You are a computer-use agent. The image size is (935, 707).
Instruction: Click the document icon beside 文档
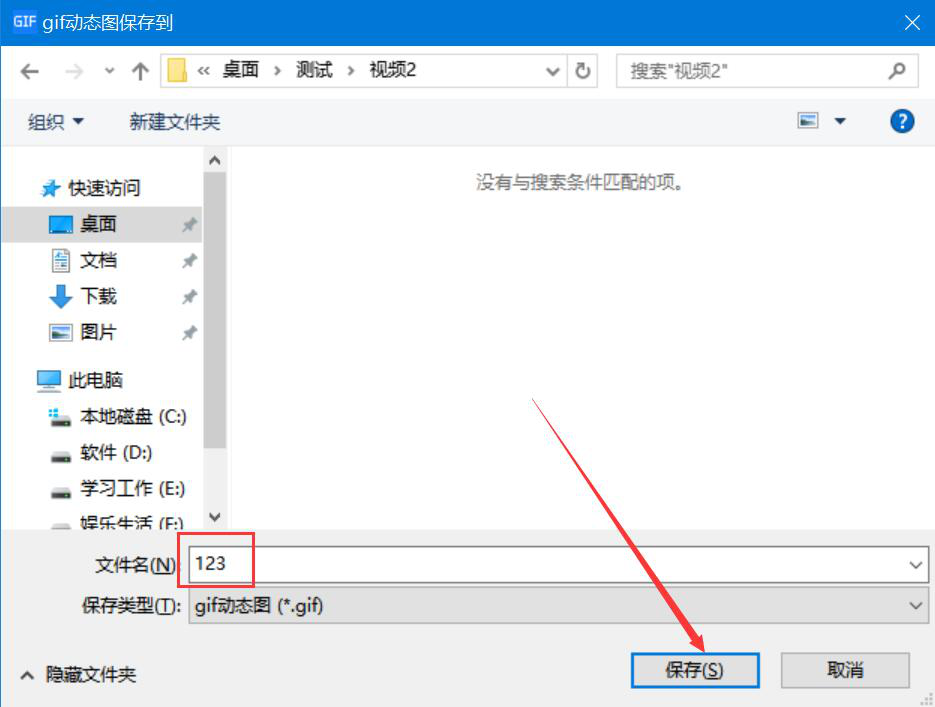coord(60,261)
